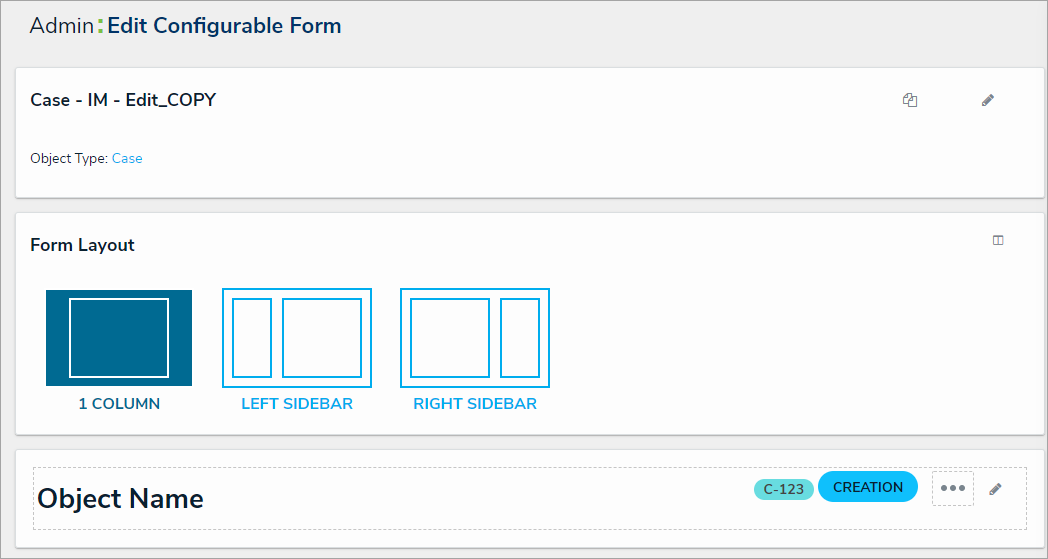Click the Object Type label text

[68, 158]
